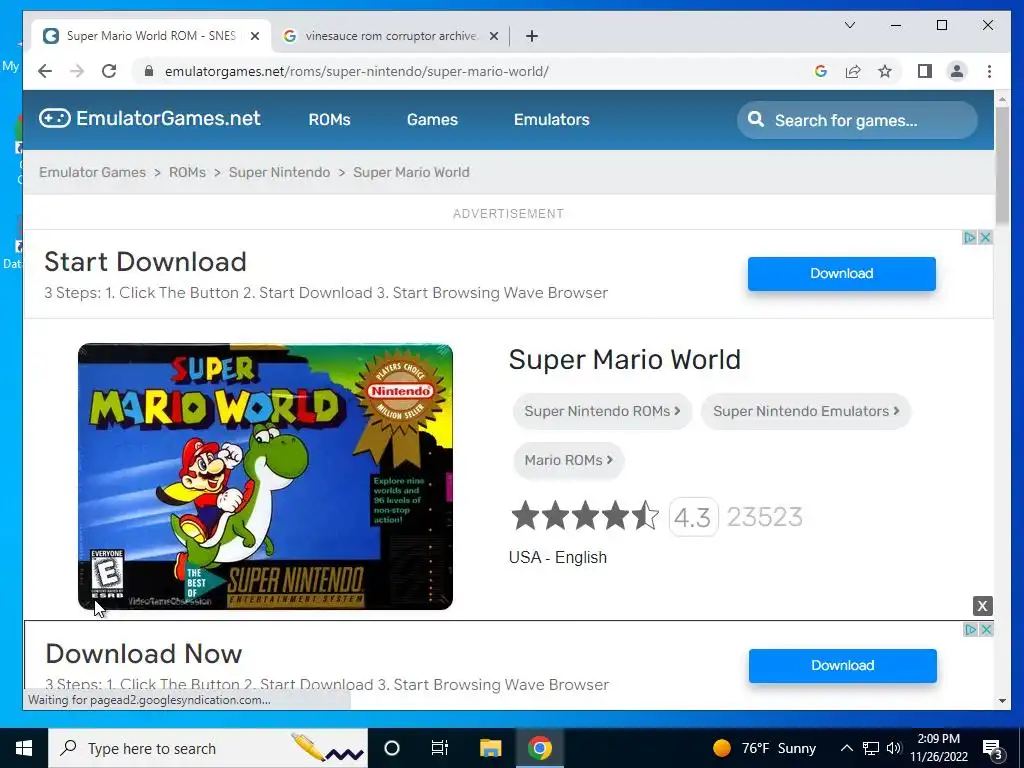Bookmark this page with the star
This screenshot has height=768, width=1024.
(885, 71)
